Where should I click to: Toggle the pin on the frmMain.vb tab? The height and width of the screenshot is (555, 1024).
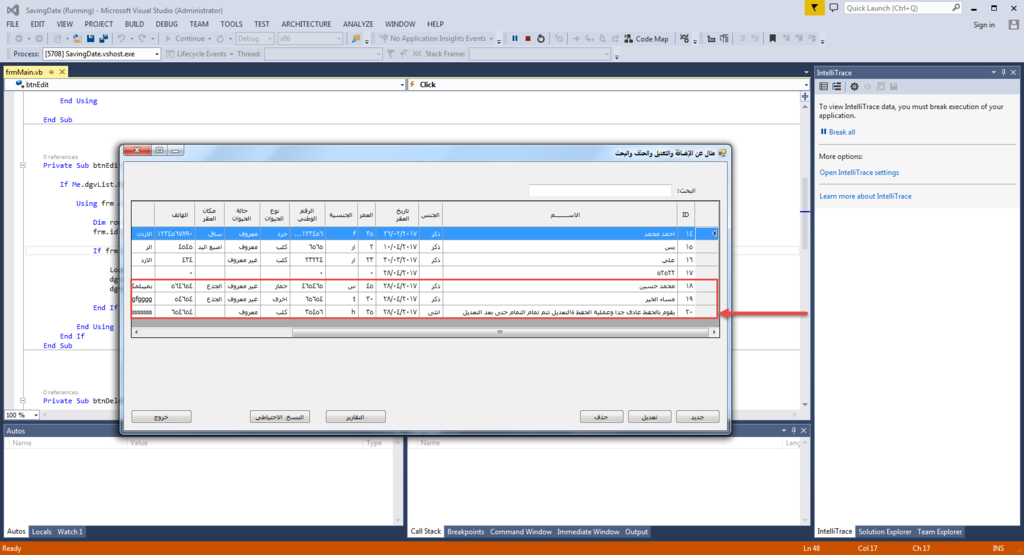click(x=50, y=72)
